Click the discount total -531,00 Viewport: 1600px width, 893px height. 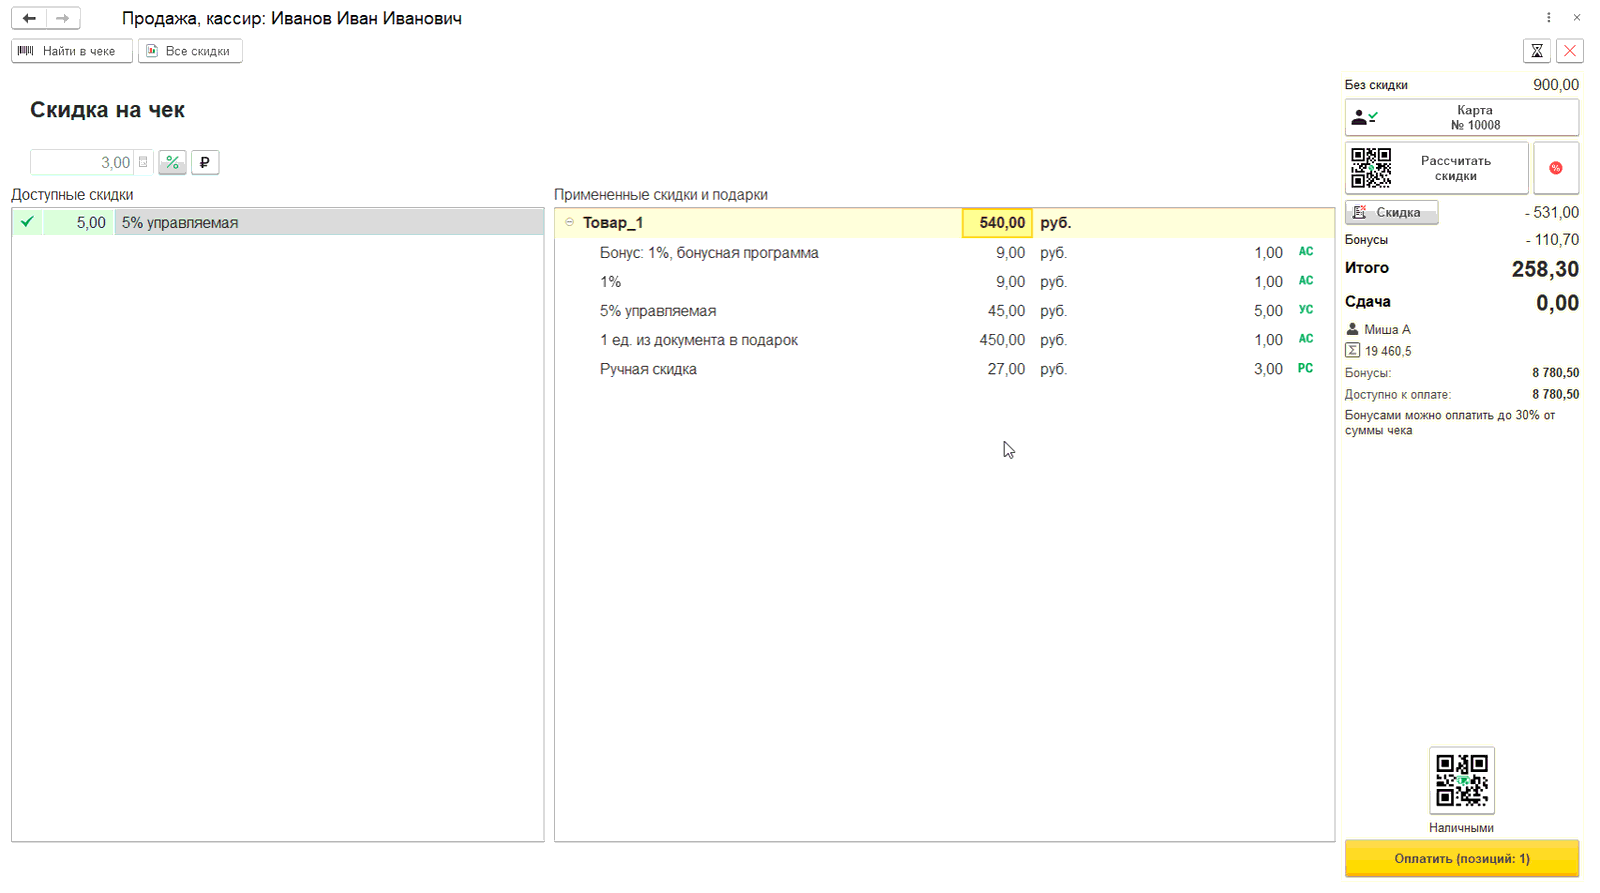(1552, 212)
